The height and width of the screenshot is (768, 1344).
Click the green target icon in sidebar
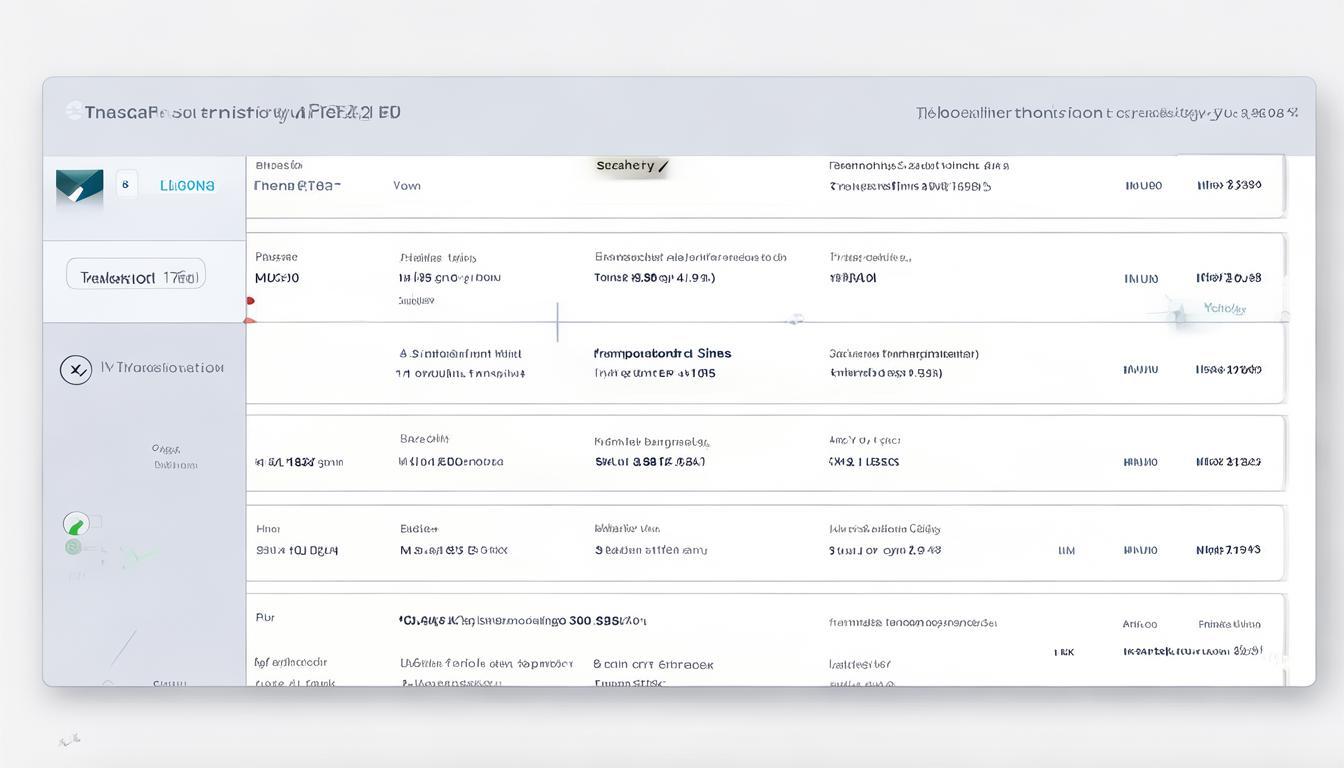pos(73,547)
